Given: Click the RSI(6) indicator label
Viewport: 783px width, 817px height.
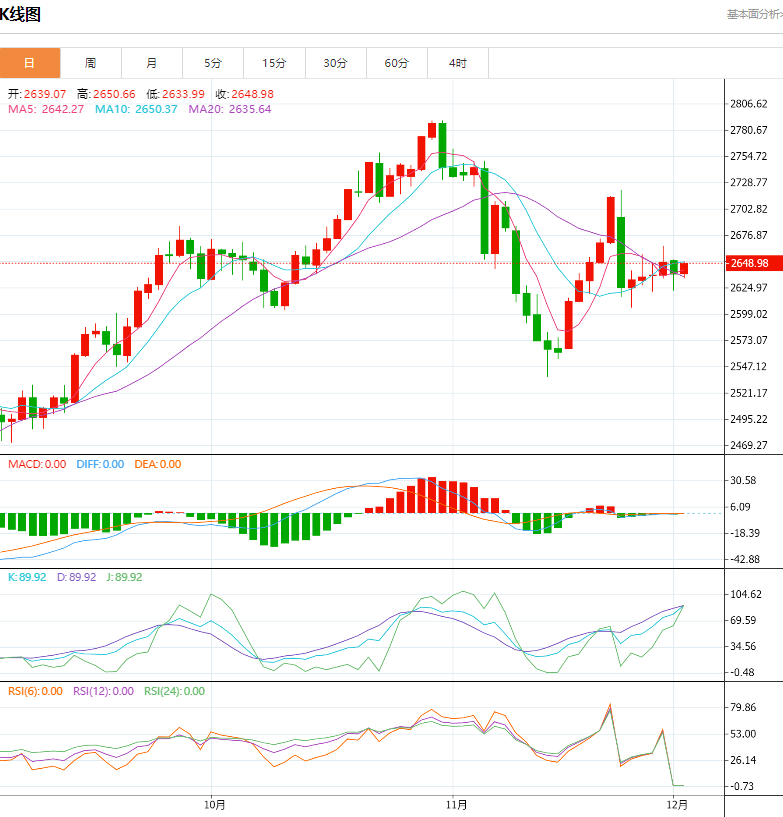Looking at the screenshot, I should pos(35,691).
